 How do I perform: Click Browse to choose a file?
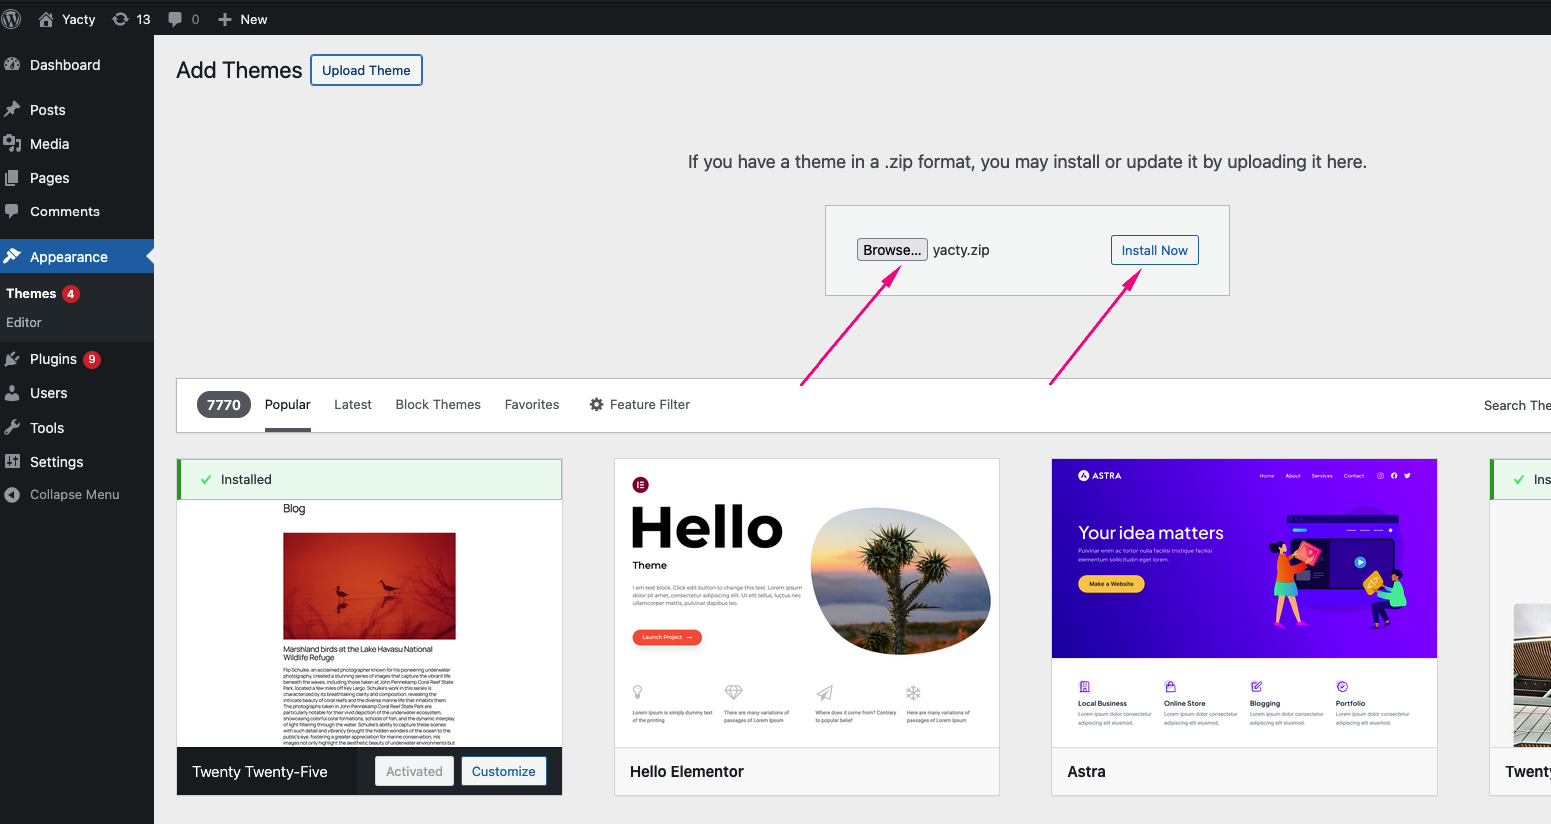892,250
